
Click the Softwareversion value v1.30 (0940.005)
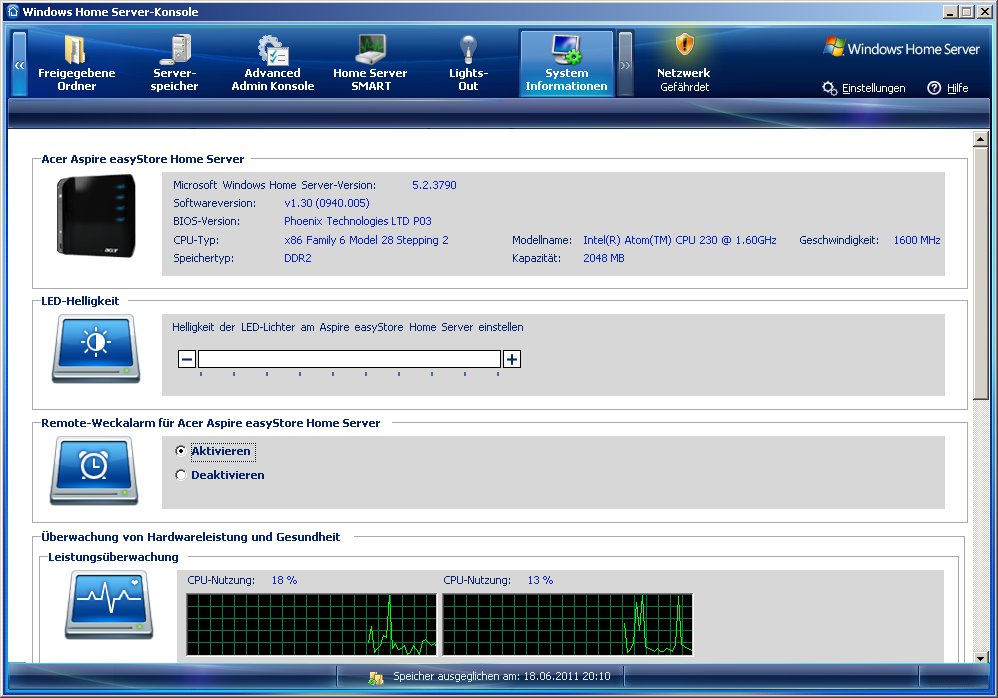click(x=327, y=203)
